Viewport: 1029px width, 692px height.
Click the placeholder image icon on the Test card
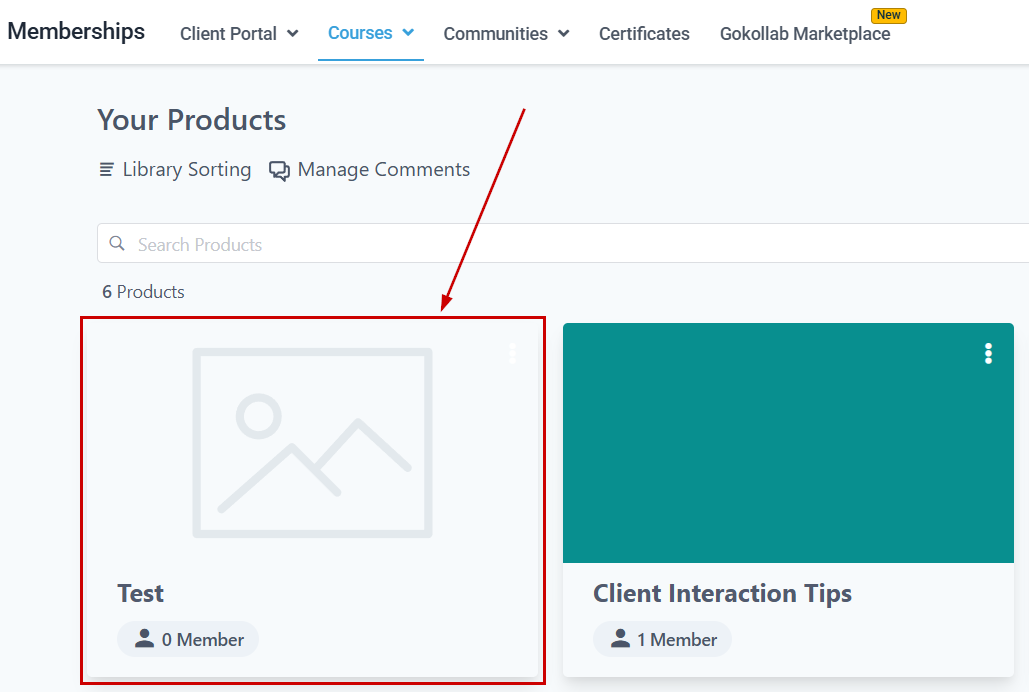[x=312, y=442]
